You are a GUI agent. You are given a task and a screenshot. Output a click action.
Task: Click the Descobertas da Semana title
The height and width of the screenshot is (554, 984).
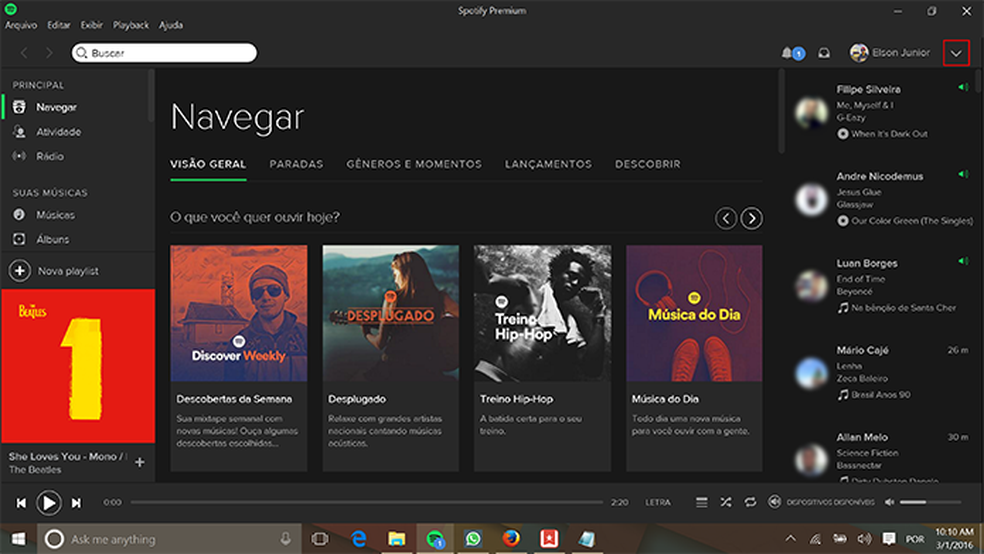(x=234, y=399)
